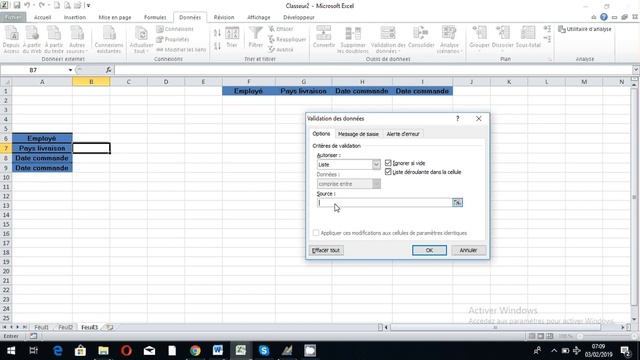The image size is (640, 360).
Task: Click column header D
Action: coord(166,82)
